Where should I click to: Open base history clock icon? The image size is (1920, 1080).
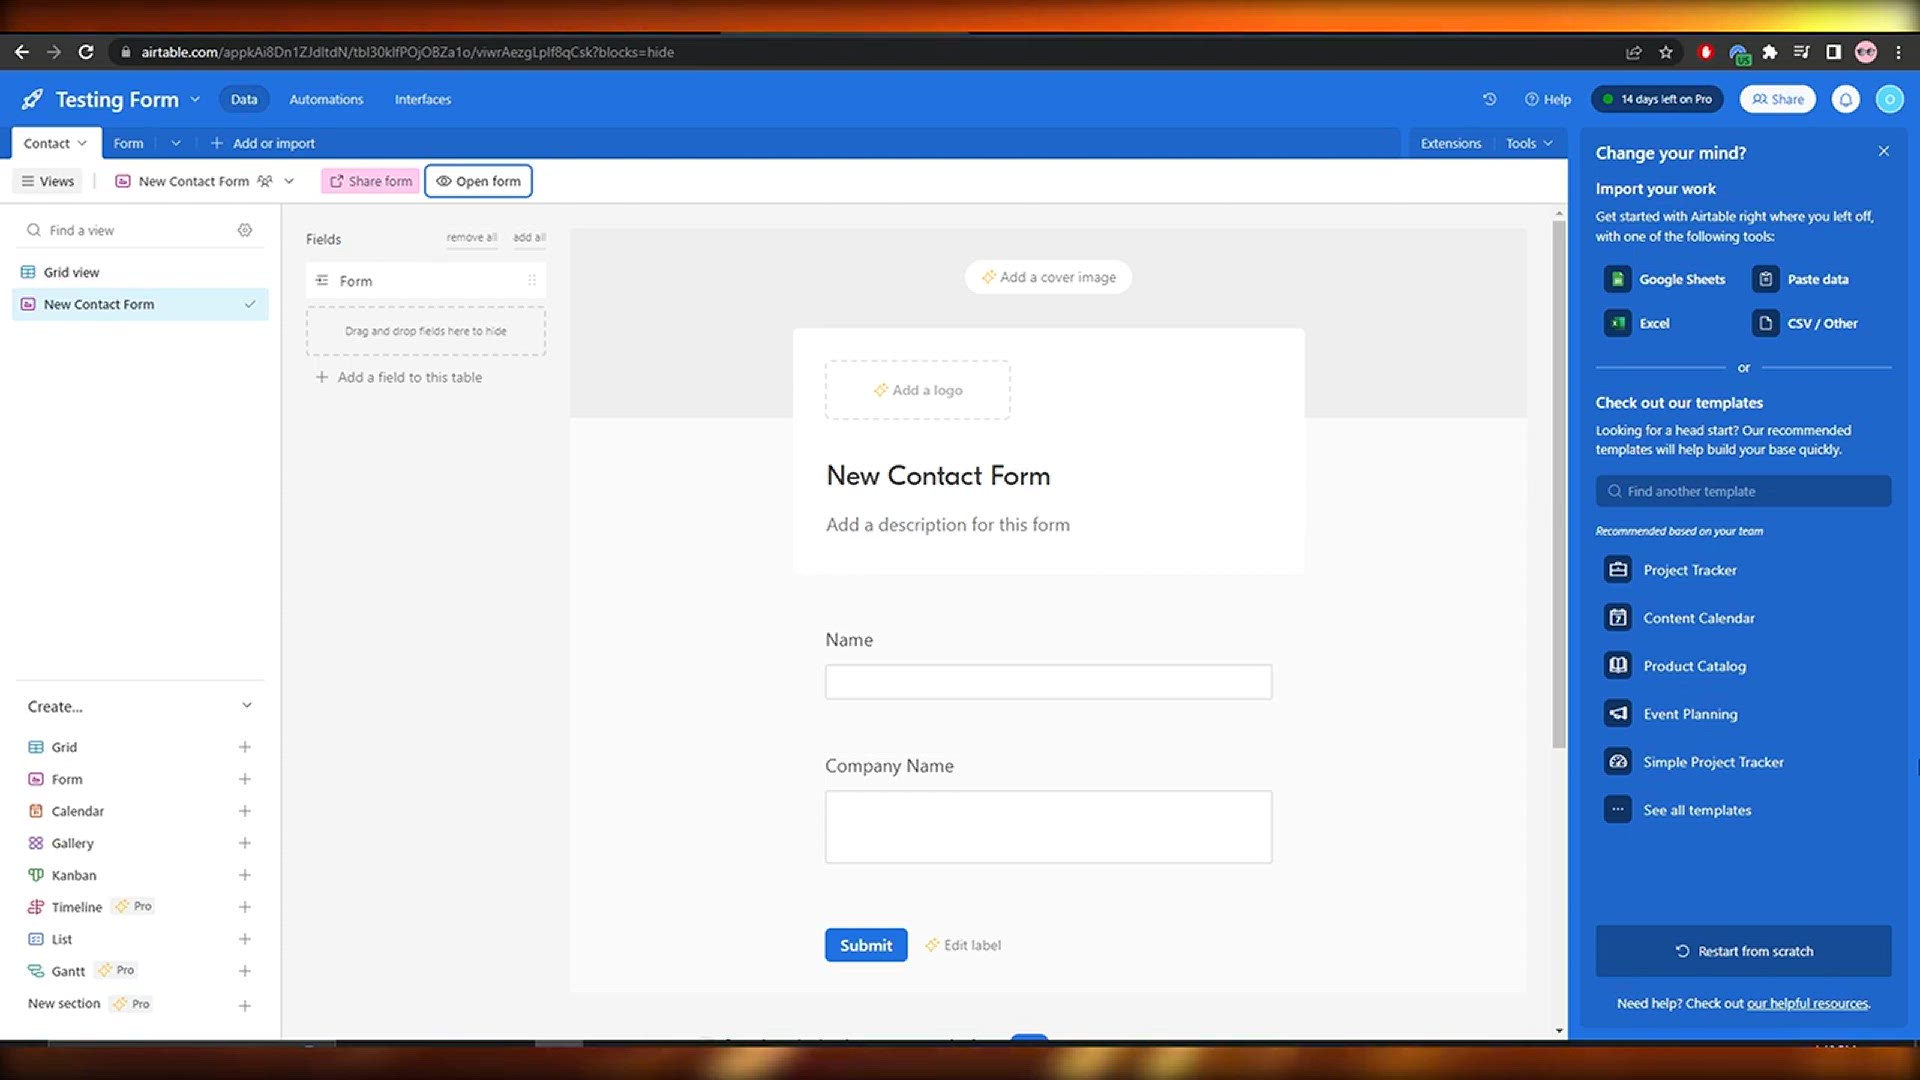tap(1489, 99)
